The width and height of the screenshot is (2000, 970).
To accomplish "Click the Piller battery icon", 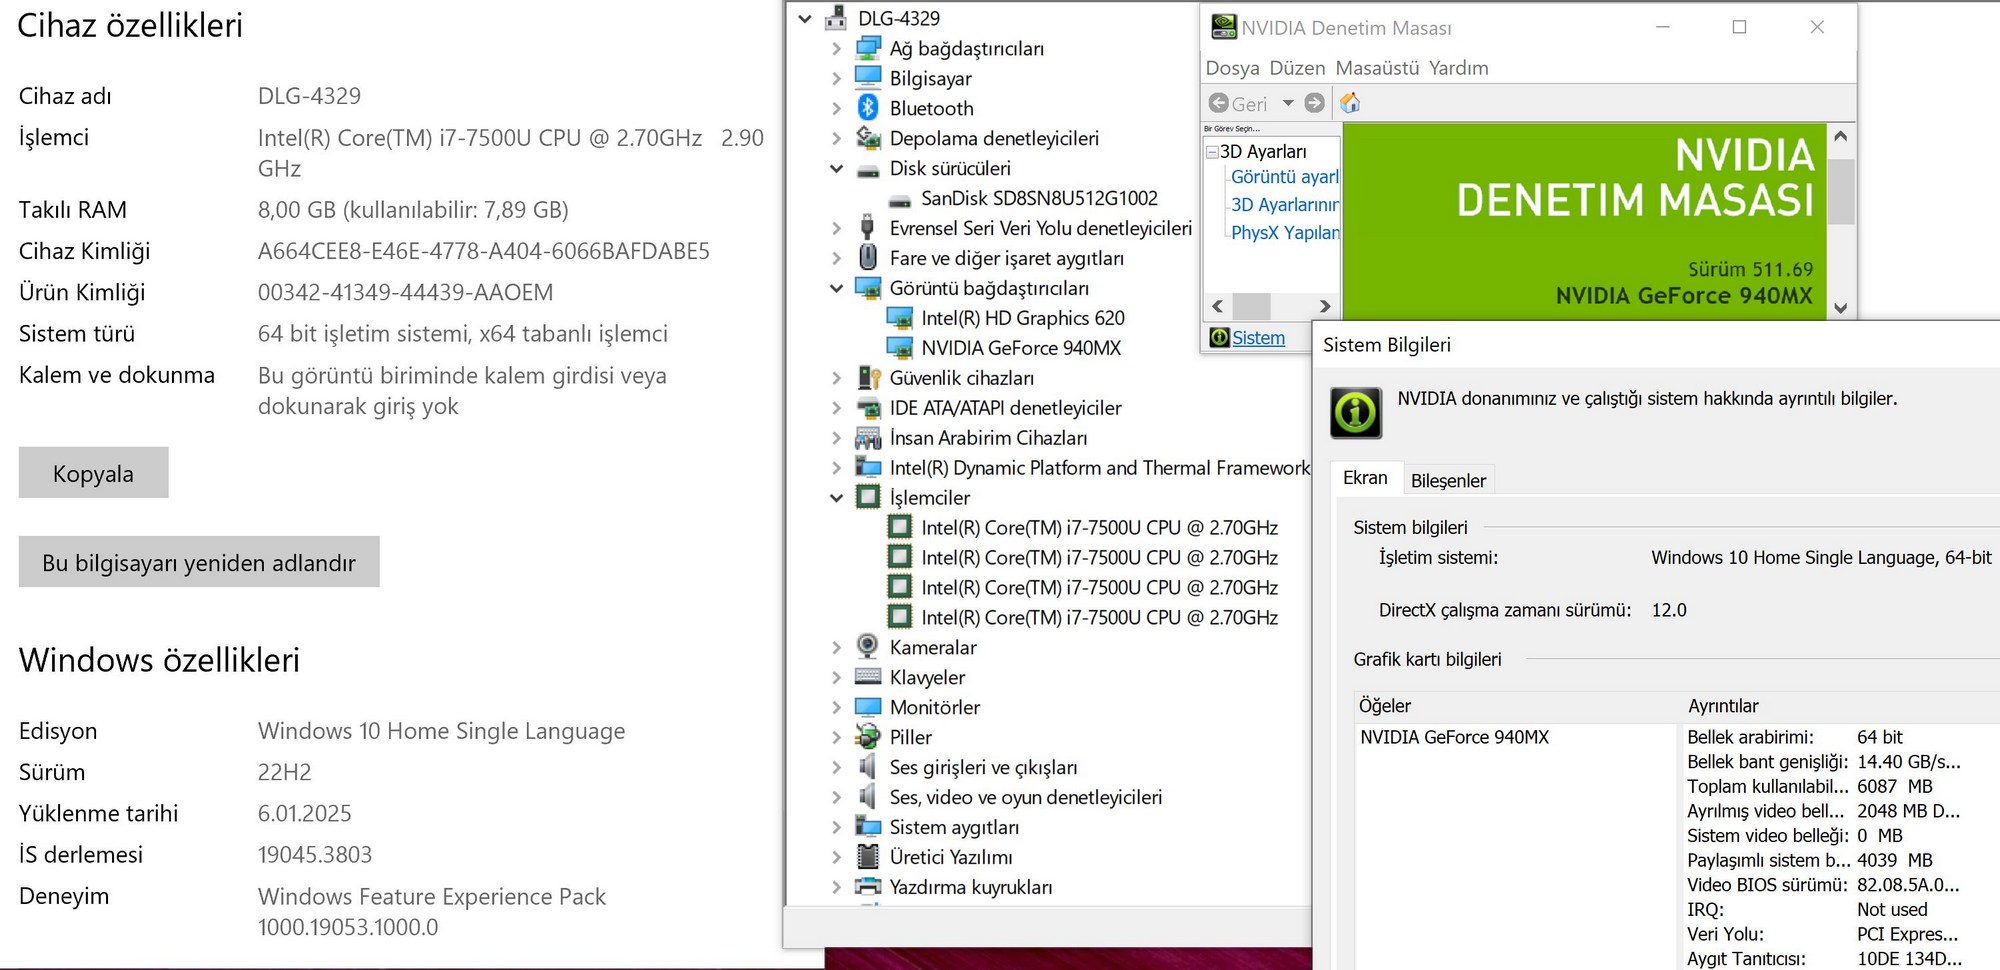I will pos(867,737).
